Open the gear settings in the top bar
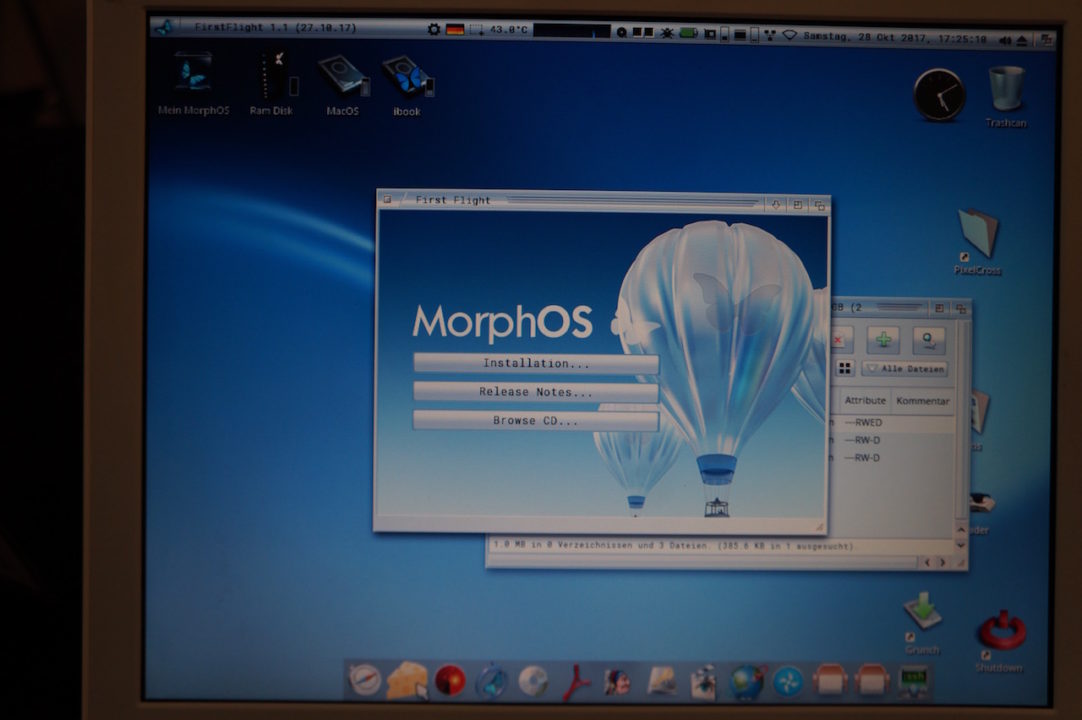The height and width of the screenshot is (720, 1082). pos(434,29)
